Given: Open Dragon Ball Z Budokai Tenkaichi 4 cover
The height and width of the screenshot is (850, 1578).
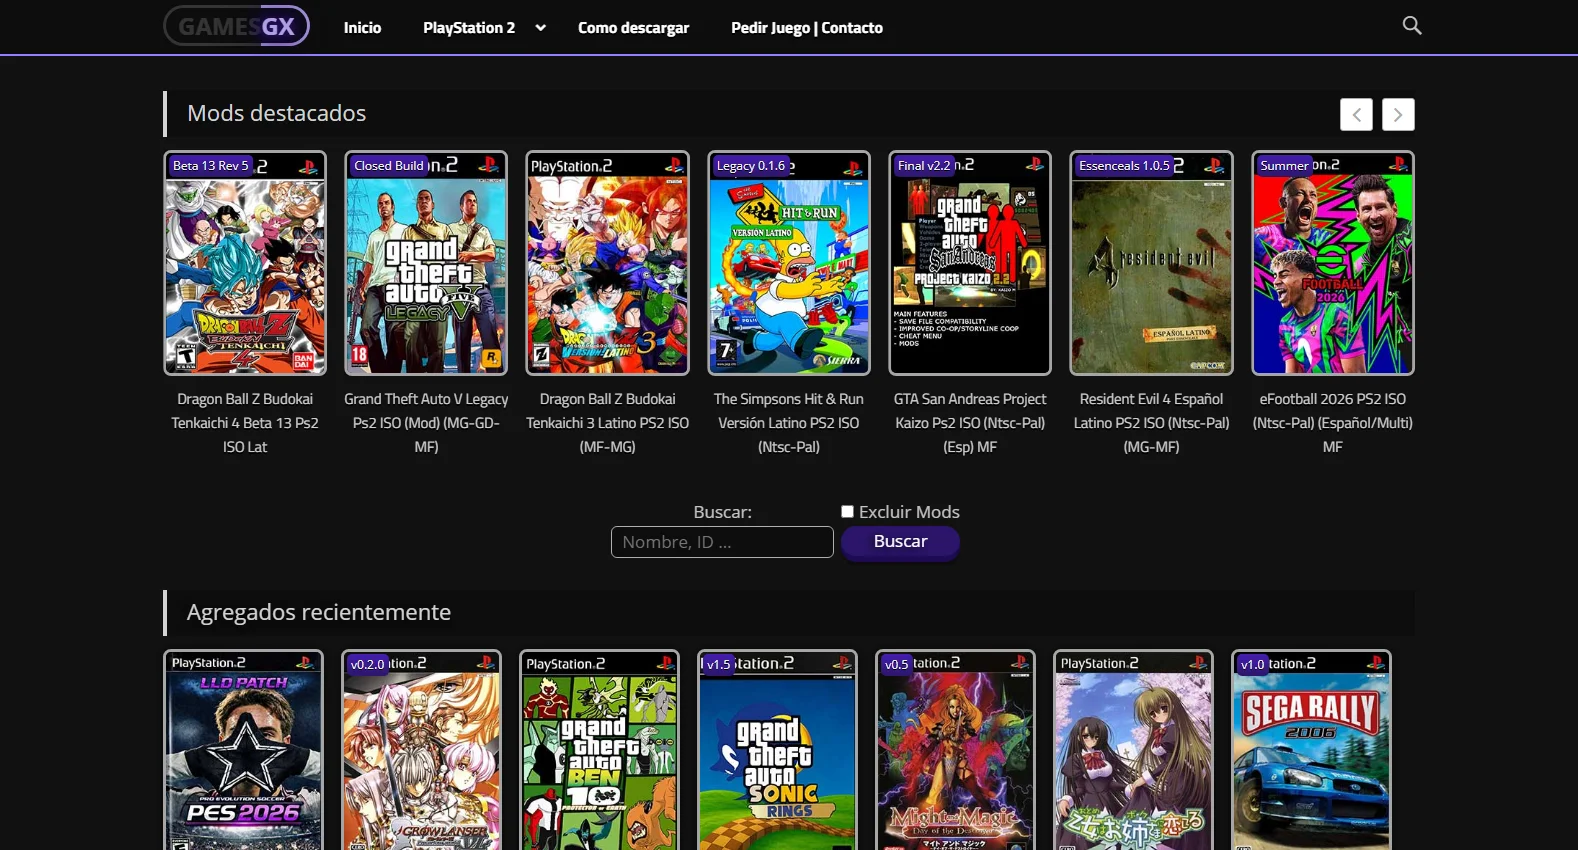Looking at the screenshot, I should [x=245, y=263].
